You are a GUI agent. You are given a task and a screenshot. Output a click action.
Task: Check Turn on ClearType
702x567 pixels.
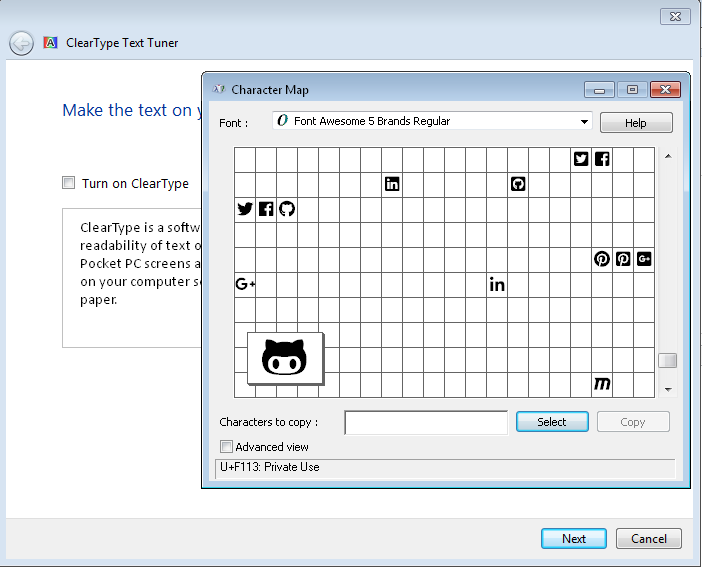tap(68, 183)
